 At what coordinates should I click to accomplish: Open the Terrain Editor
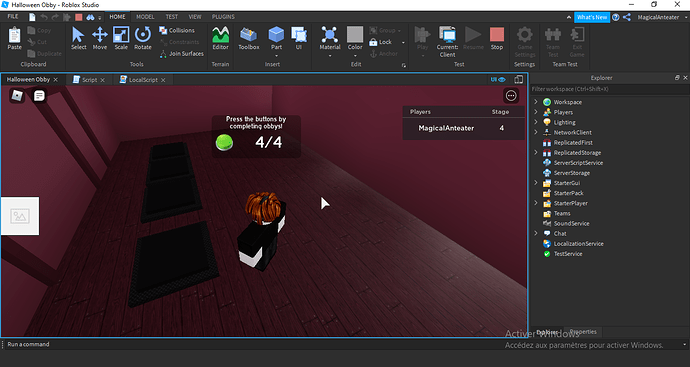click(220, 38)
